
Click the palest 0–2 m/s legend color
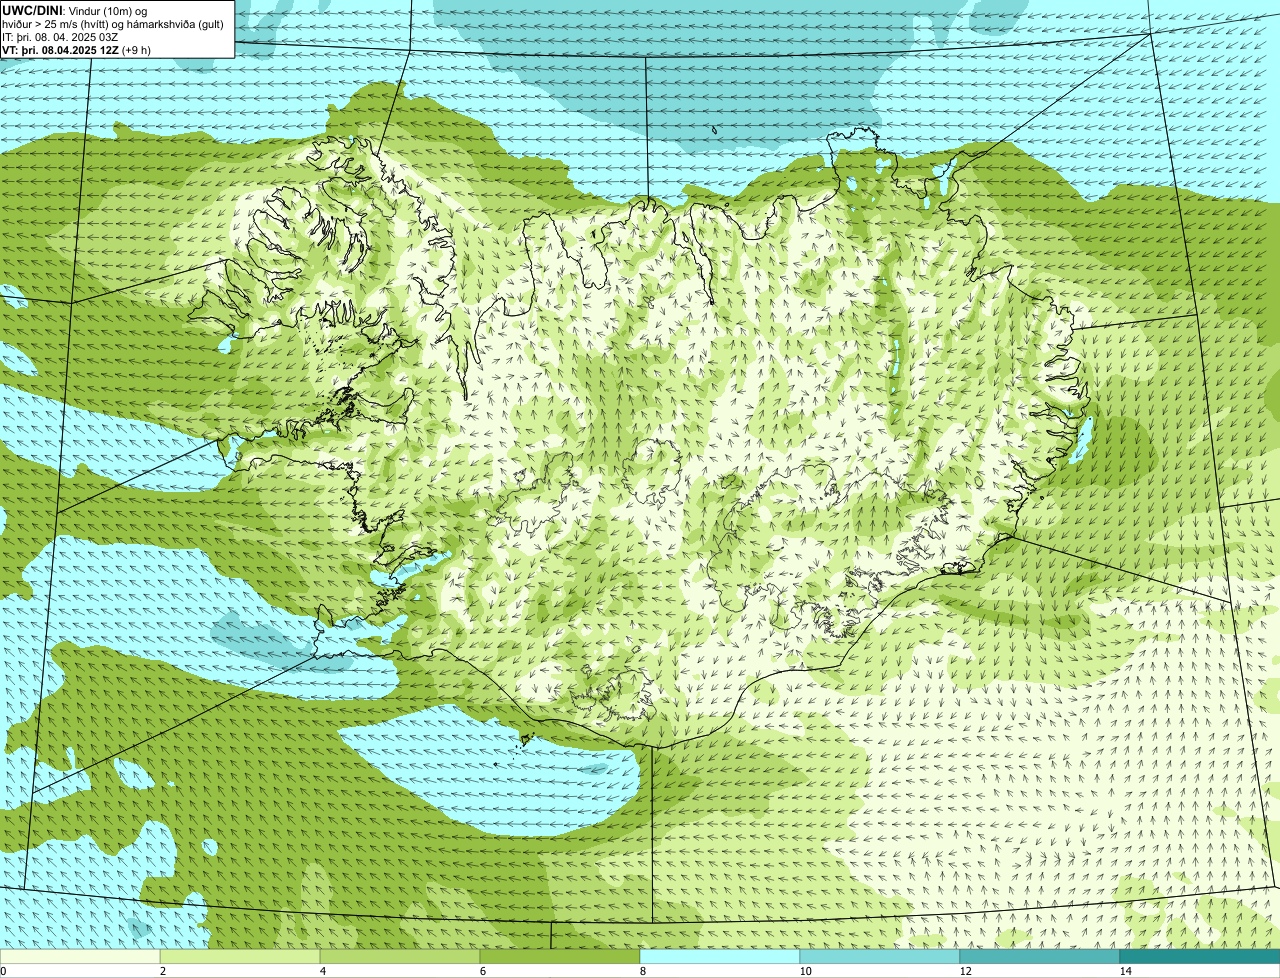[80, 956]
